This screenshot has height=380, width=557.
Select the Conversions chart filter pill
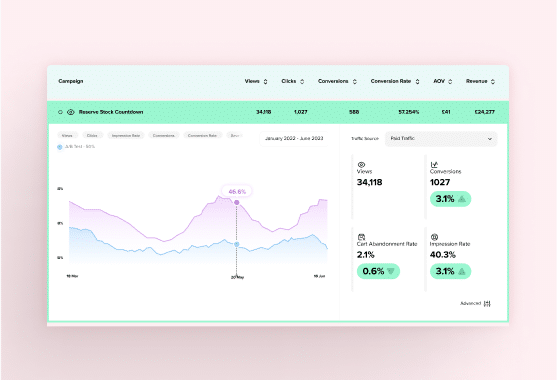click(164, 136)
